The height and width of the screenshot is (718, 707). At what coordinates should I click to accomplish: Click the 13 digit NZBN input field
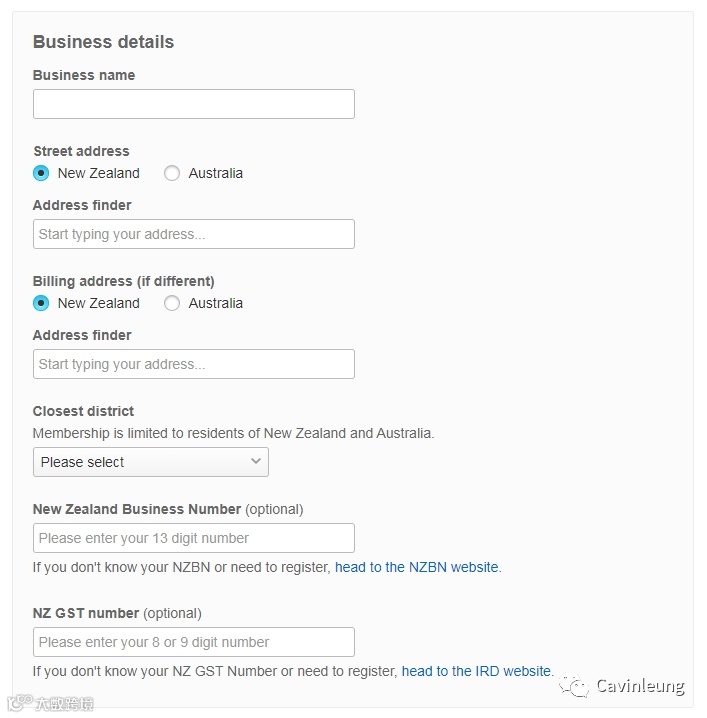pos(193,538)
